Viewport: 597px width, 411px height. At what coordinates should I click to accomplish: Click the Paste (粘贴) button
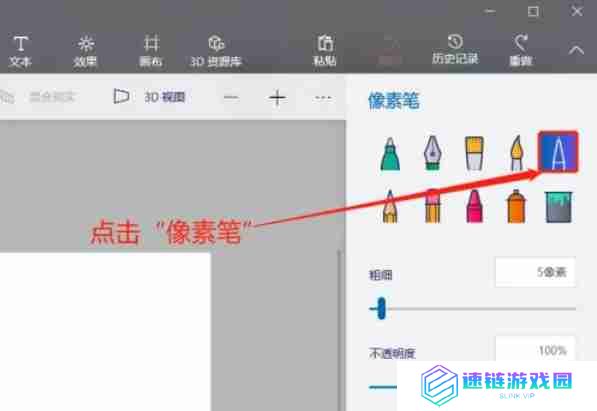click(x=324, y=51)
